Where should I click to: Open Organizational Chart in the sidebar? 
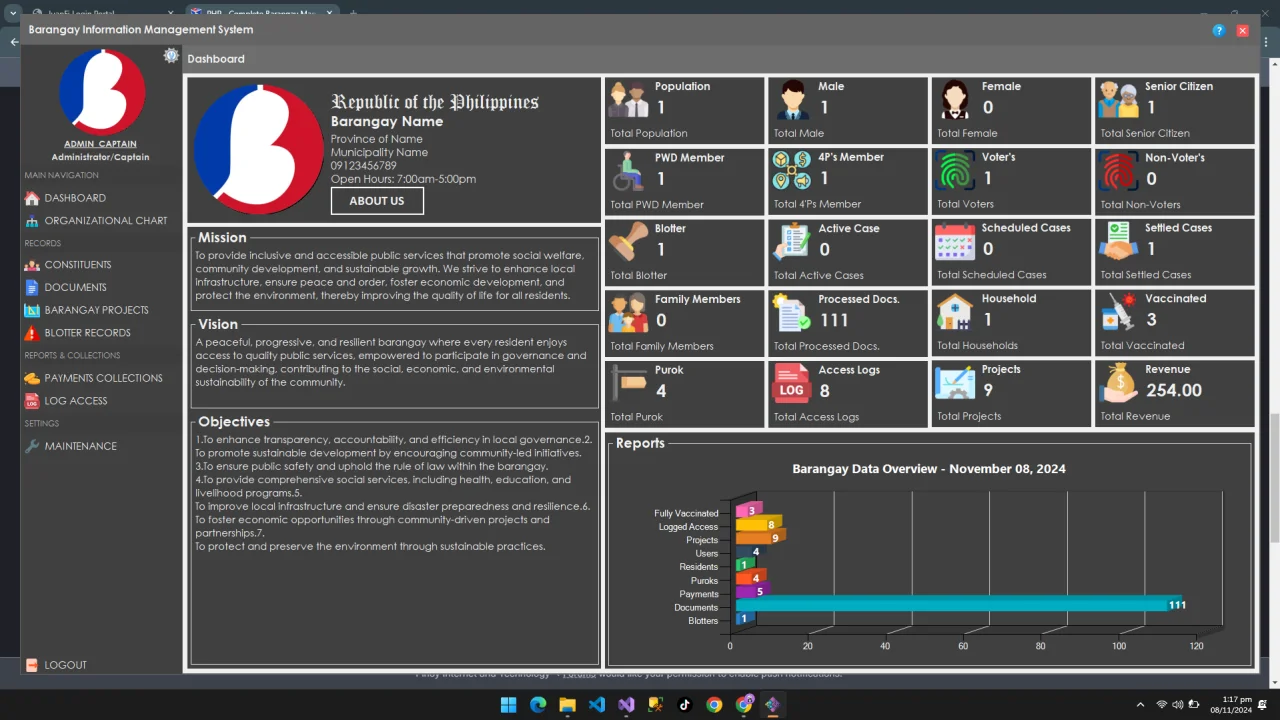point(96,220)
